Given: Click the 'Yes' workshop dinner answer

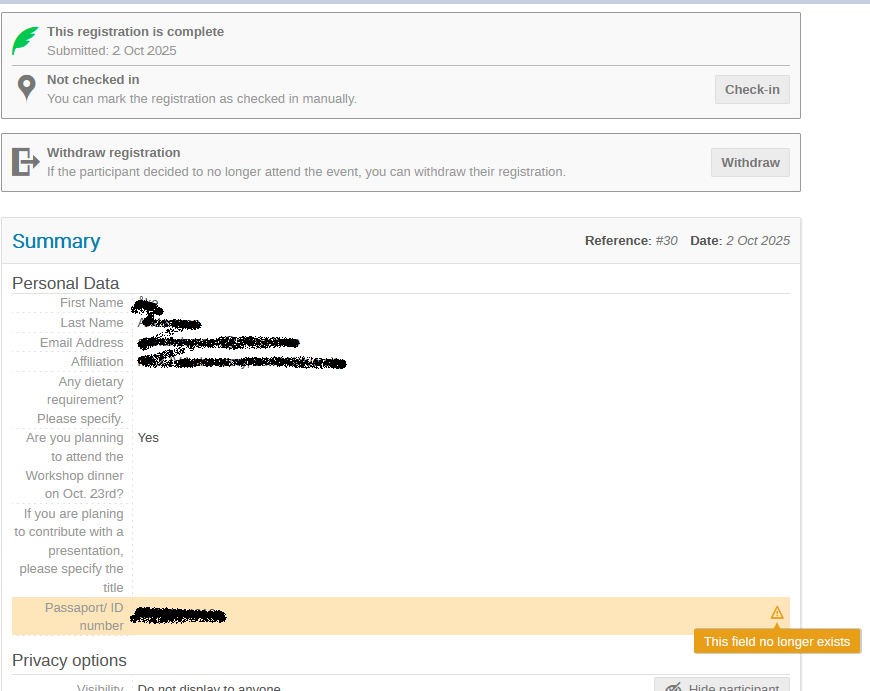Looking at the screenshot, I should coord(148,438).
